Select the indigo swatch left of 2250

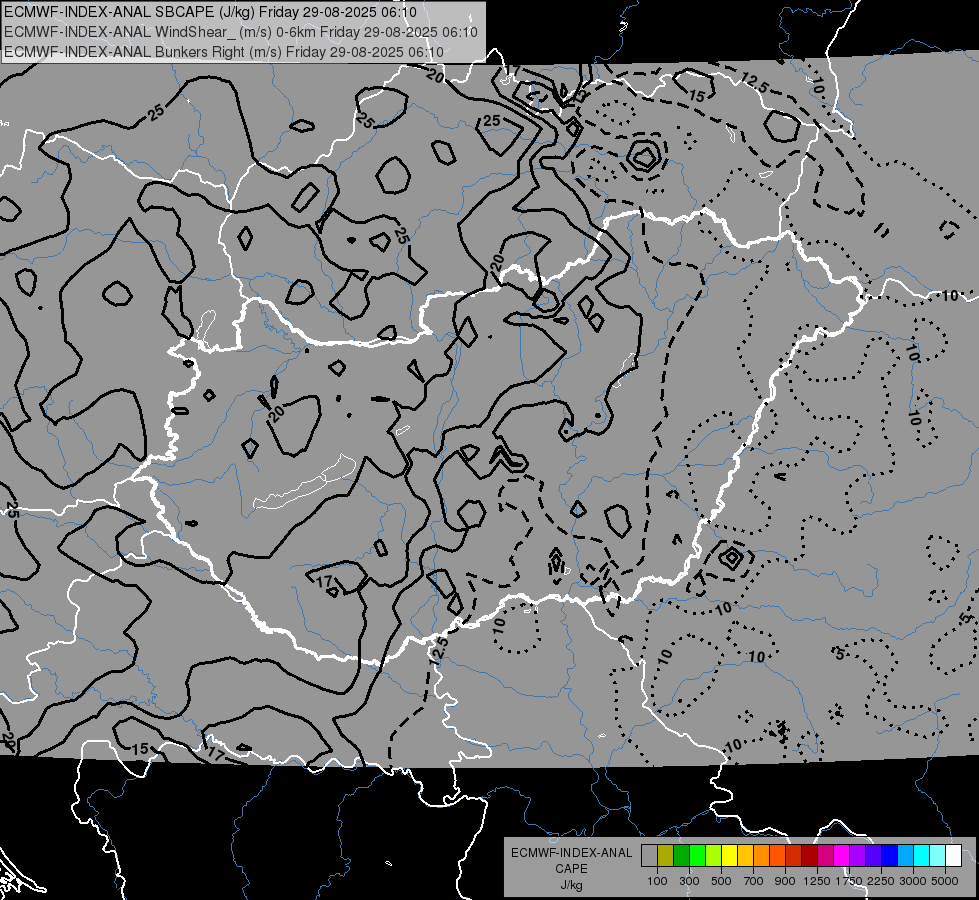pos(873,856)
